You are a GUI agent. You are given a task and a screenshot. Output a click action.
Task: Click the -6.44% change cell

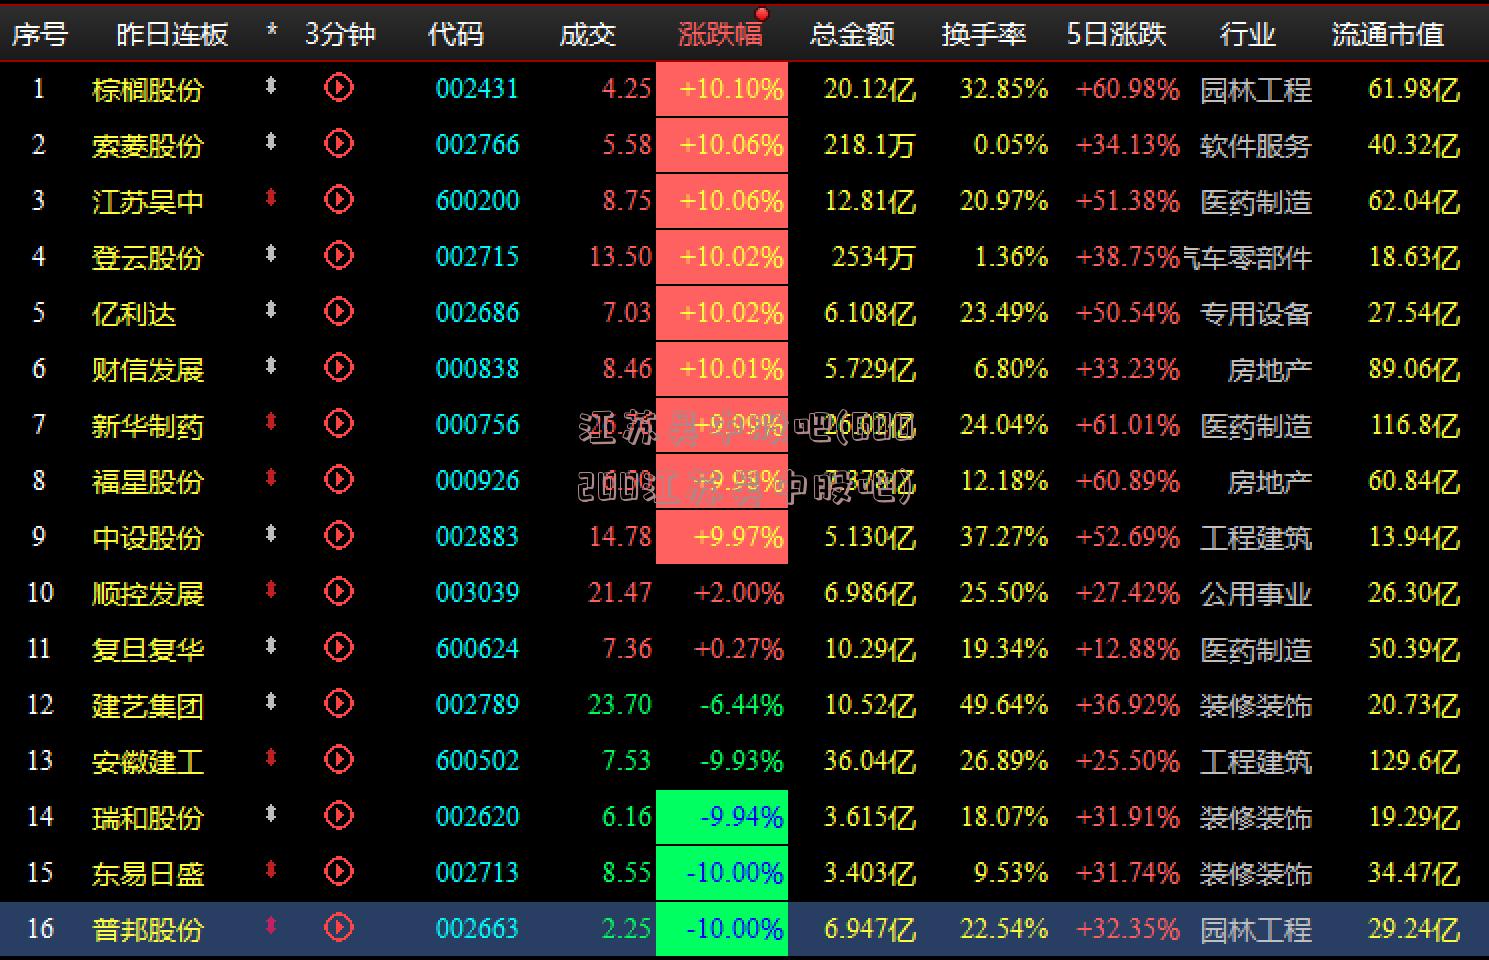pyautogui.click(x=741, y=705)
